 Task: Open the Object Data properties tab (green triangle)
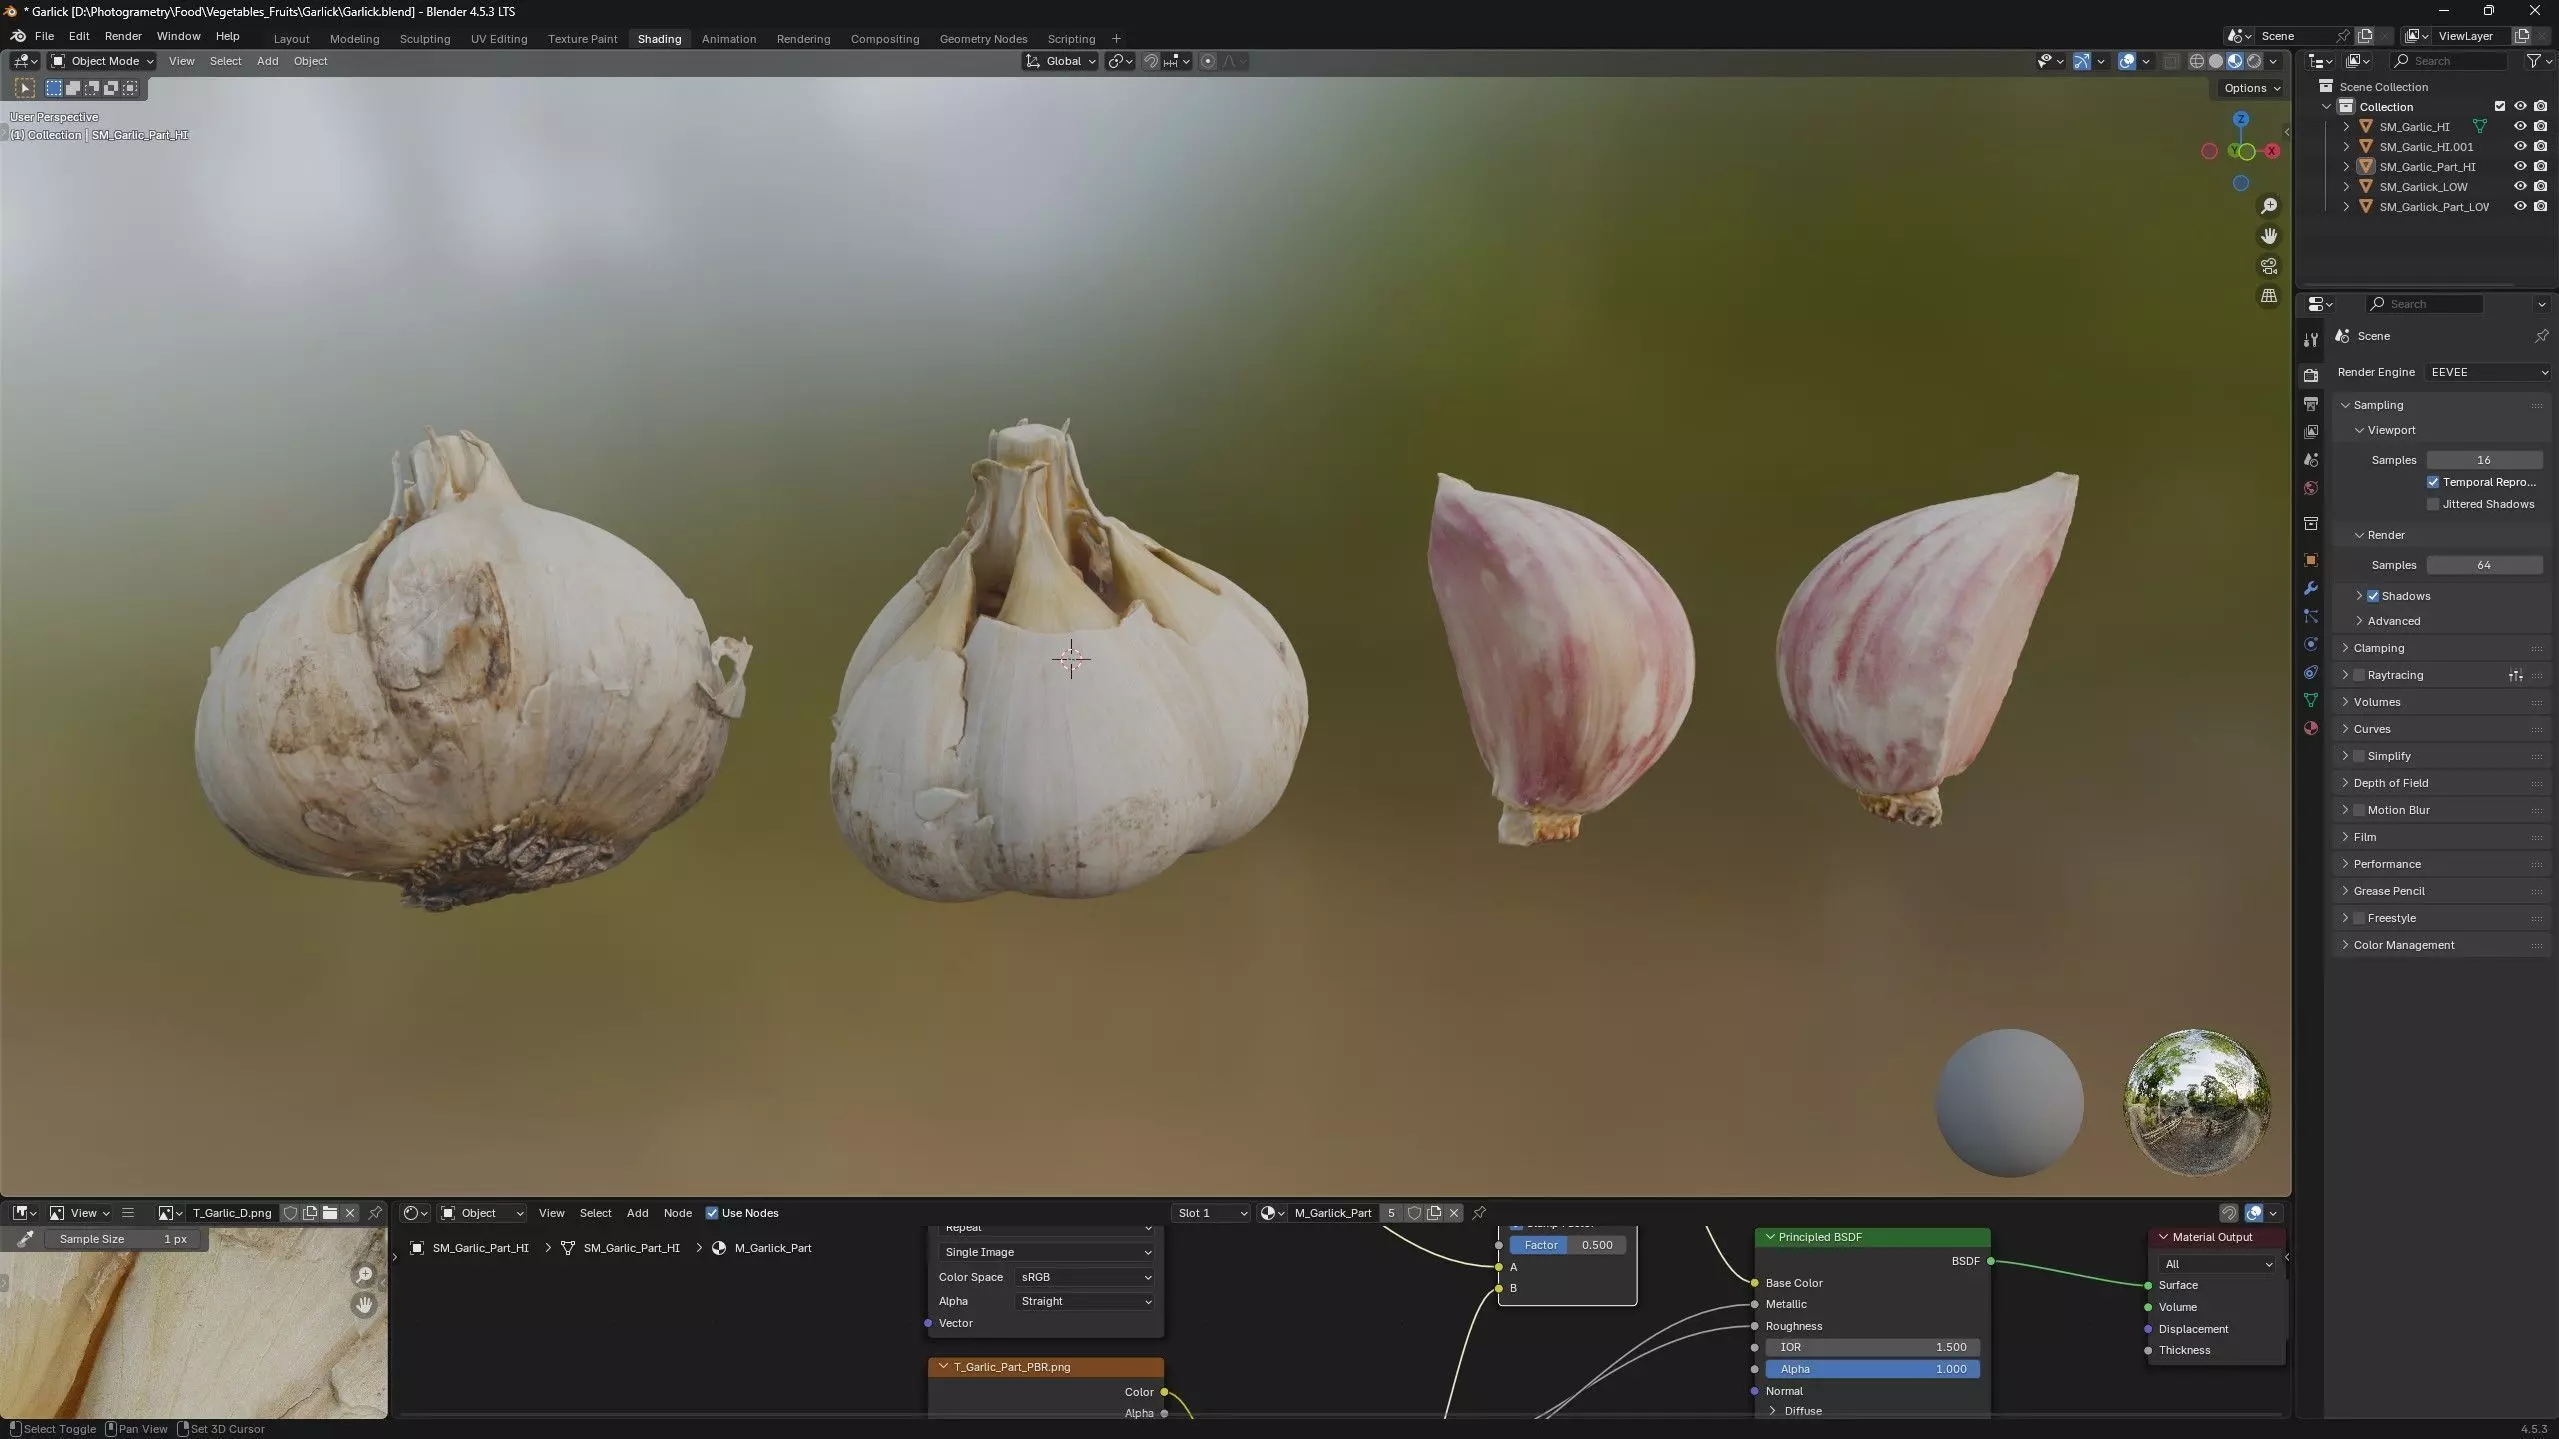tap(2311, 700)
